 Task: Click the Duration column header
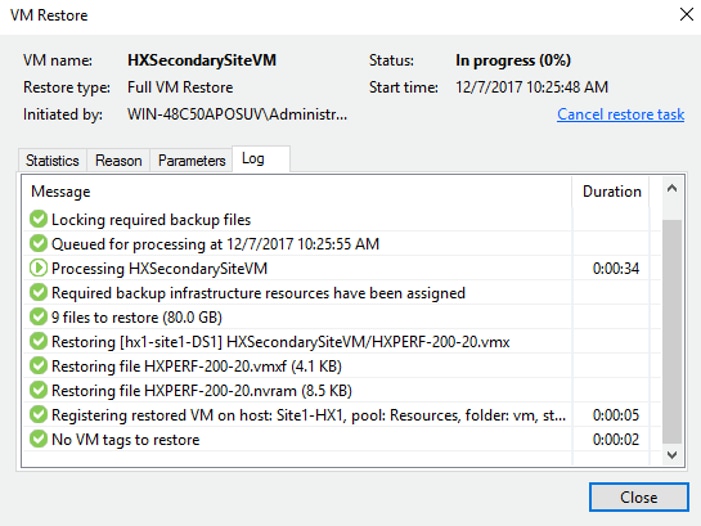[611, 191]
